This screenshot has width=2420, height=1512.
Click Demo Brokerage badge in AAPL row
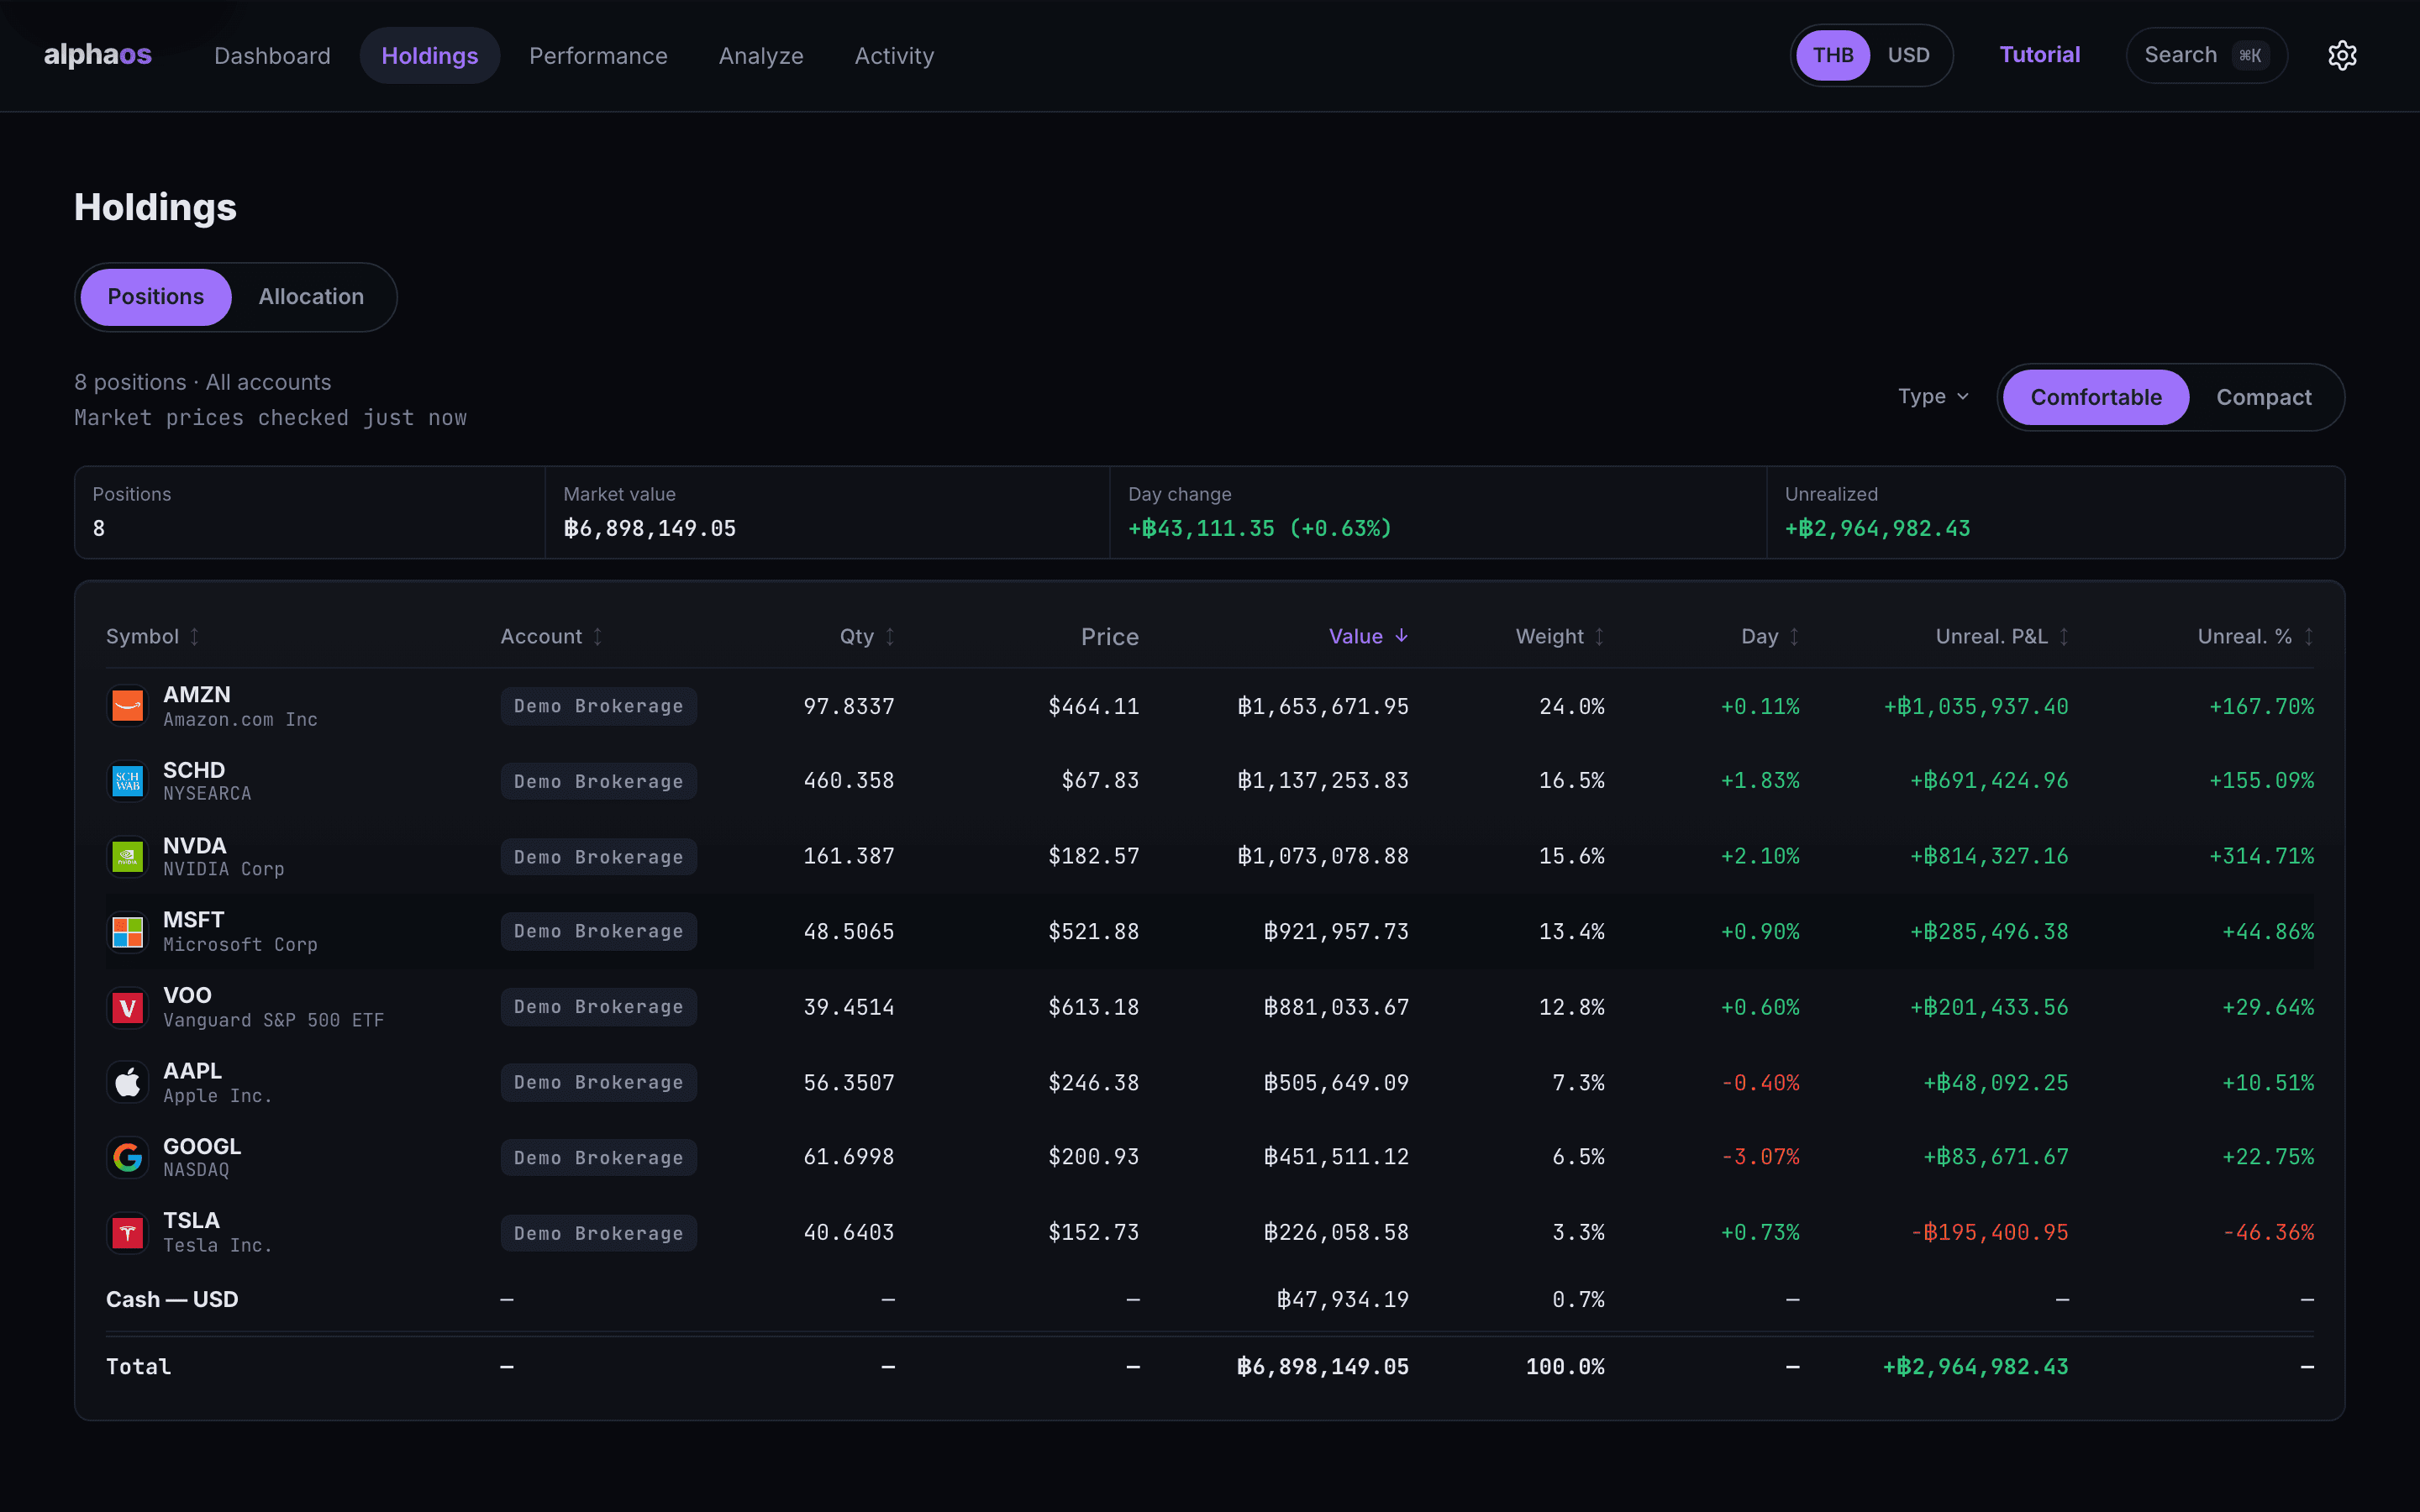599,1083
